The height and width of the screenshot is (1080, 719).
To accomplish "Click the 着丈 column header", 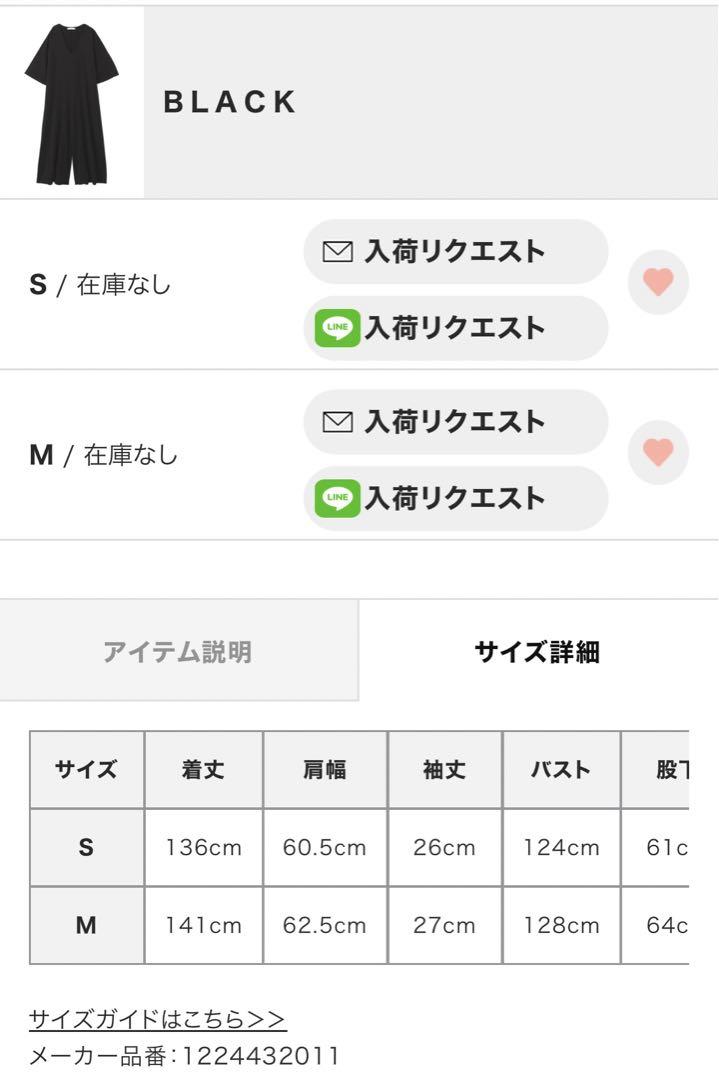I will [x=204, y=769].
